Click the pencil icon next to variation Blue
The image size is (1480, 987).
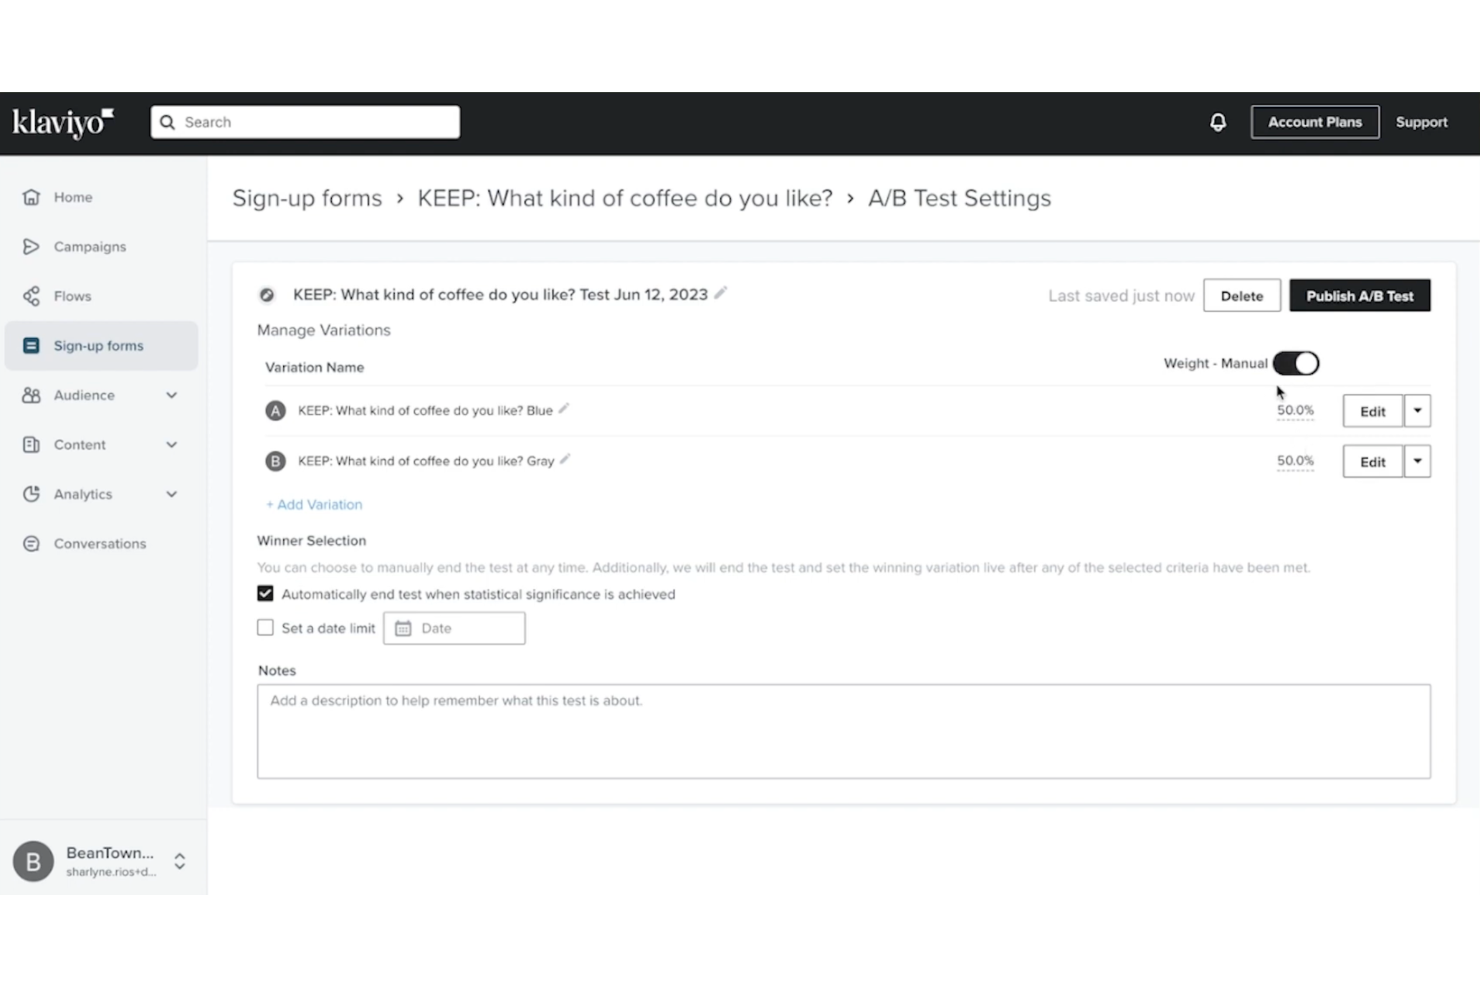(562, 409)
